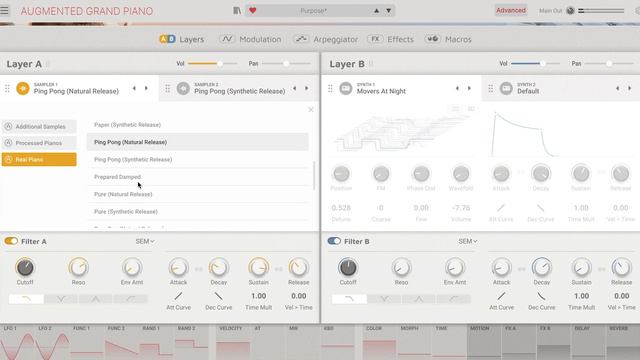Toggle link between Filter B Sustain and Release

coord(602,269)
